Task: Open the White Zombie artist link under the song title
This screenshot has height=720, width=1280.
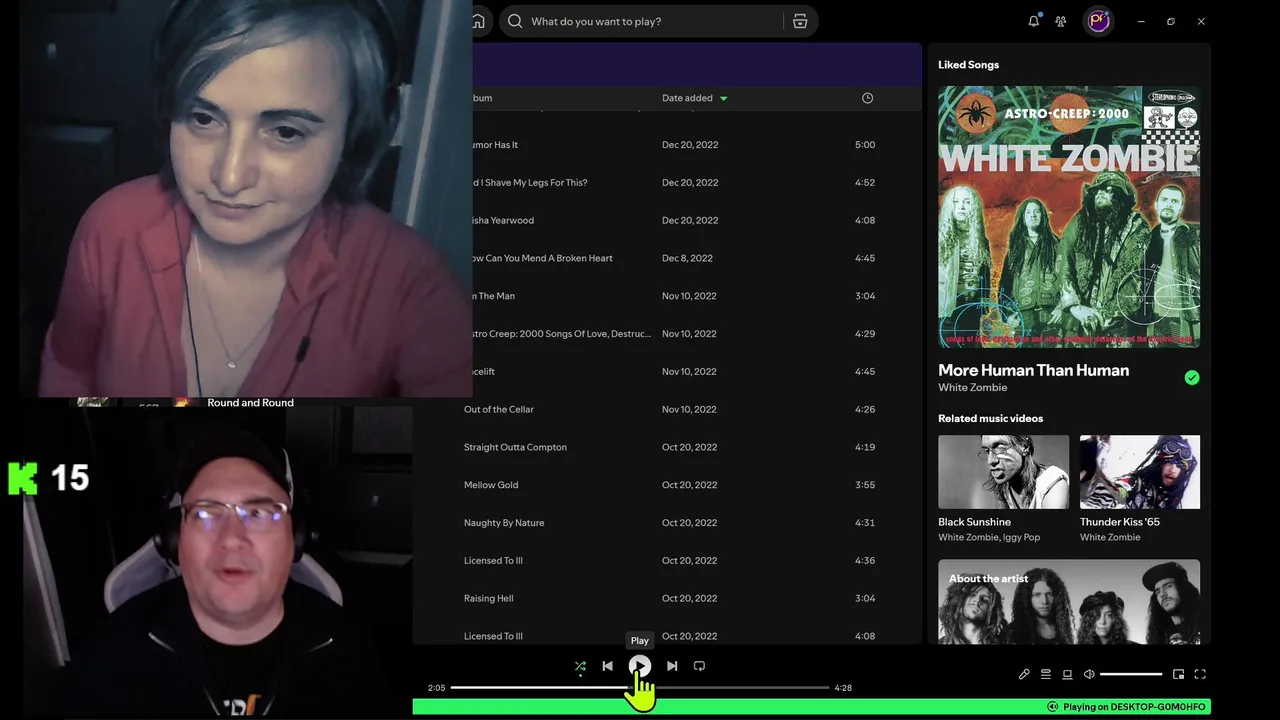Action: 972,388
